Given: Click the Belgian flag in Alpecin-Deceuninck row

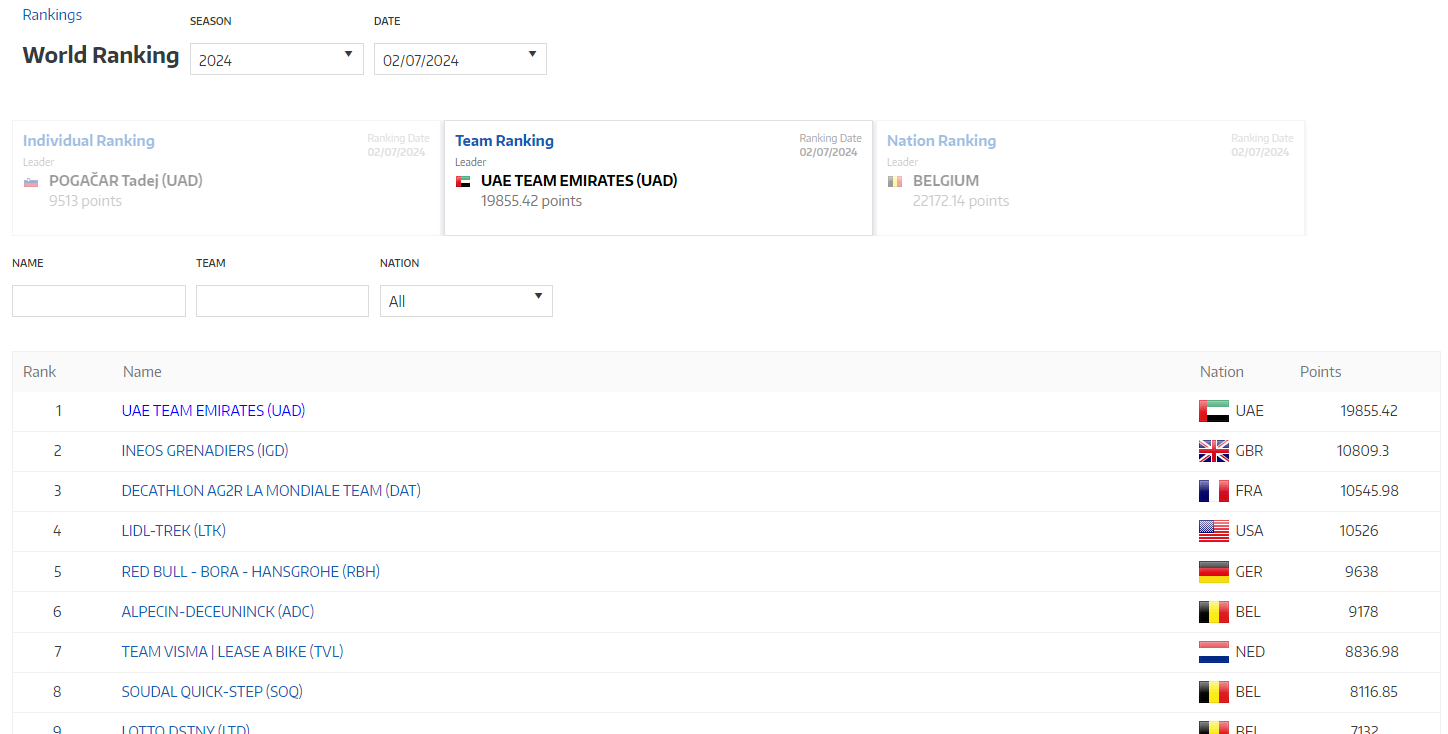Looking at the screenshot, I should pyautogui.click(x=1214, y=612).
